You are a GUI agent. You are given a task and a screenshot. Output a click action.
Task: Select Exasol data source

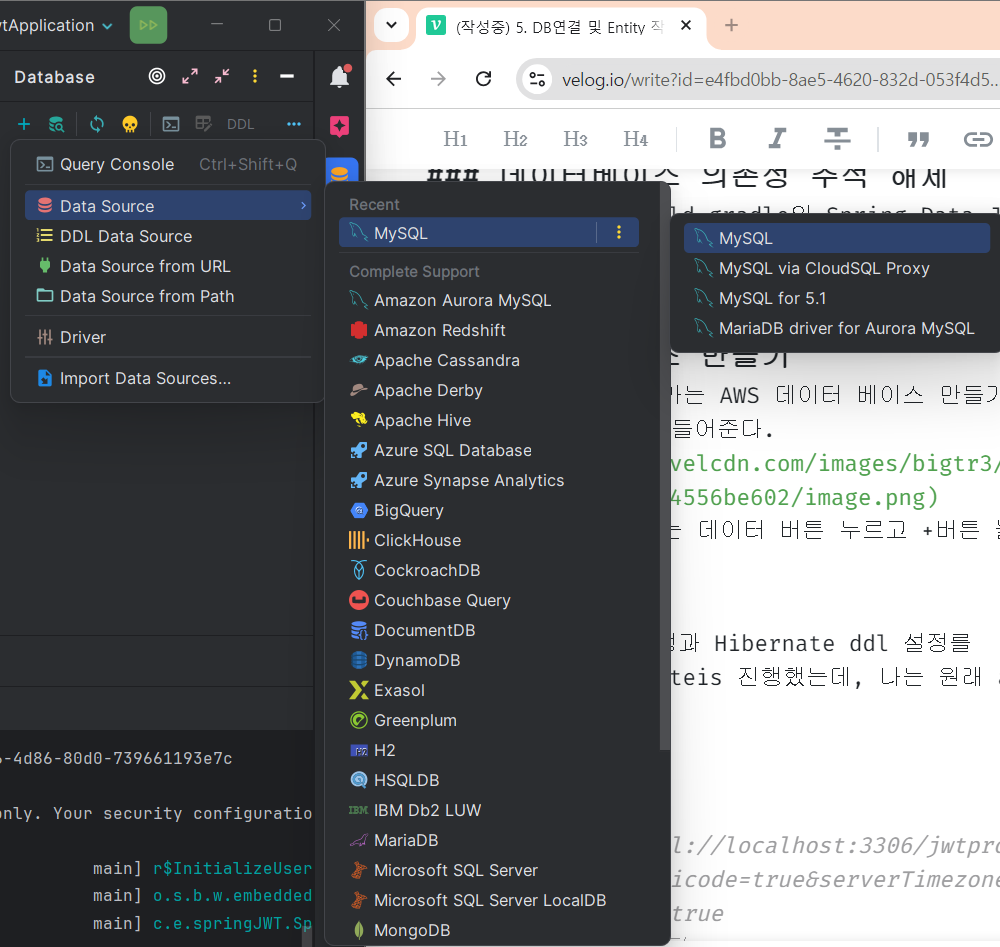[x=489, y=690]
